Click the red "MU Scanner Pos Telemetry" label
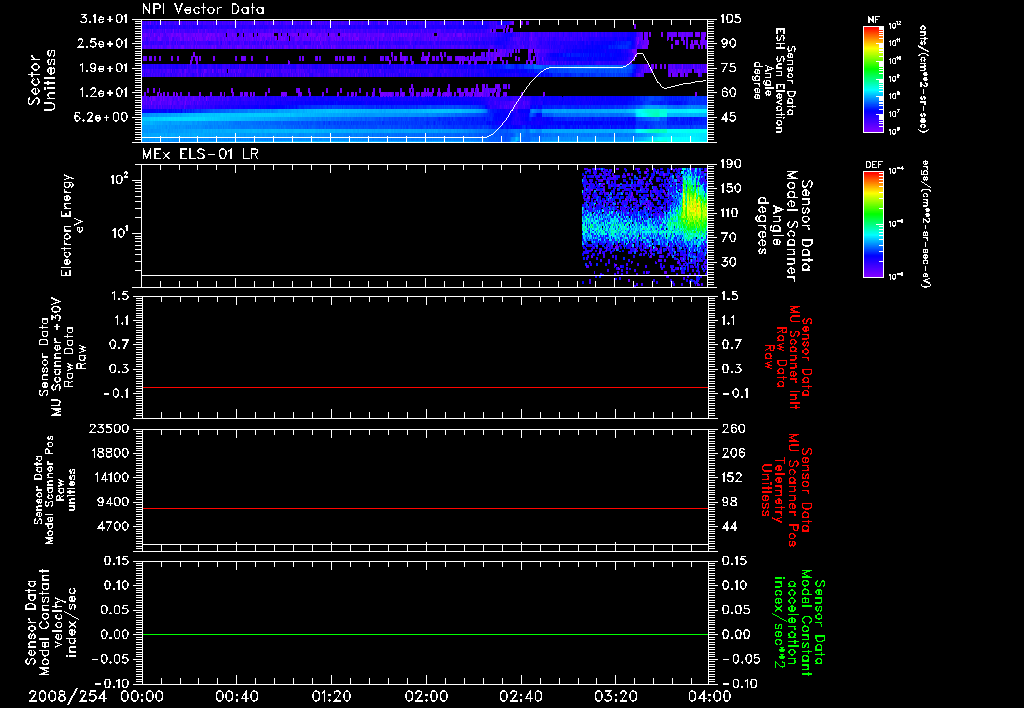 tap(786, 490)
